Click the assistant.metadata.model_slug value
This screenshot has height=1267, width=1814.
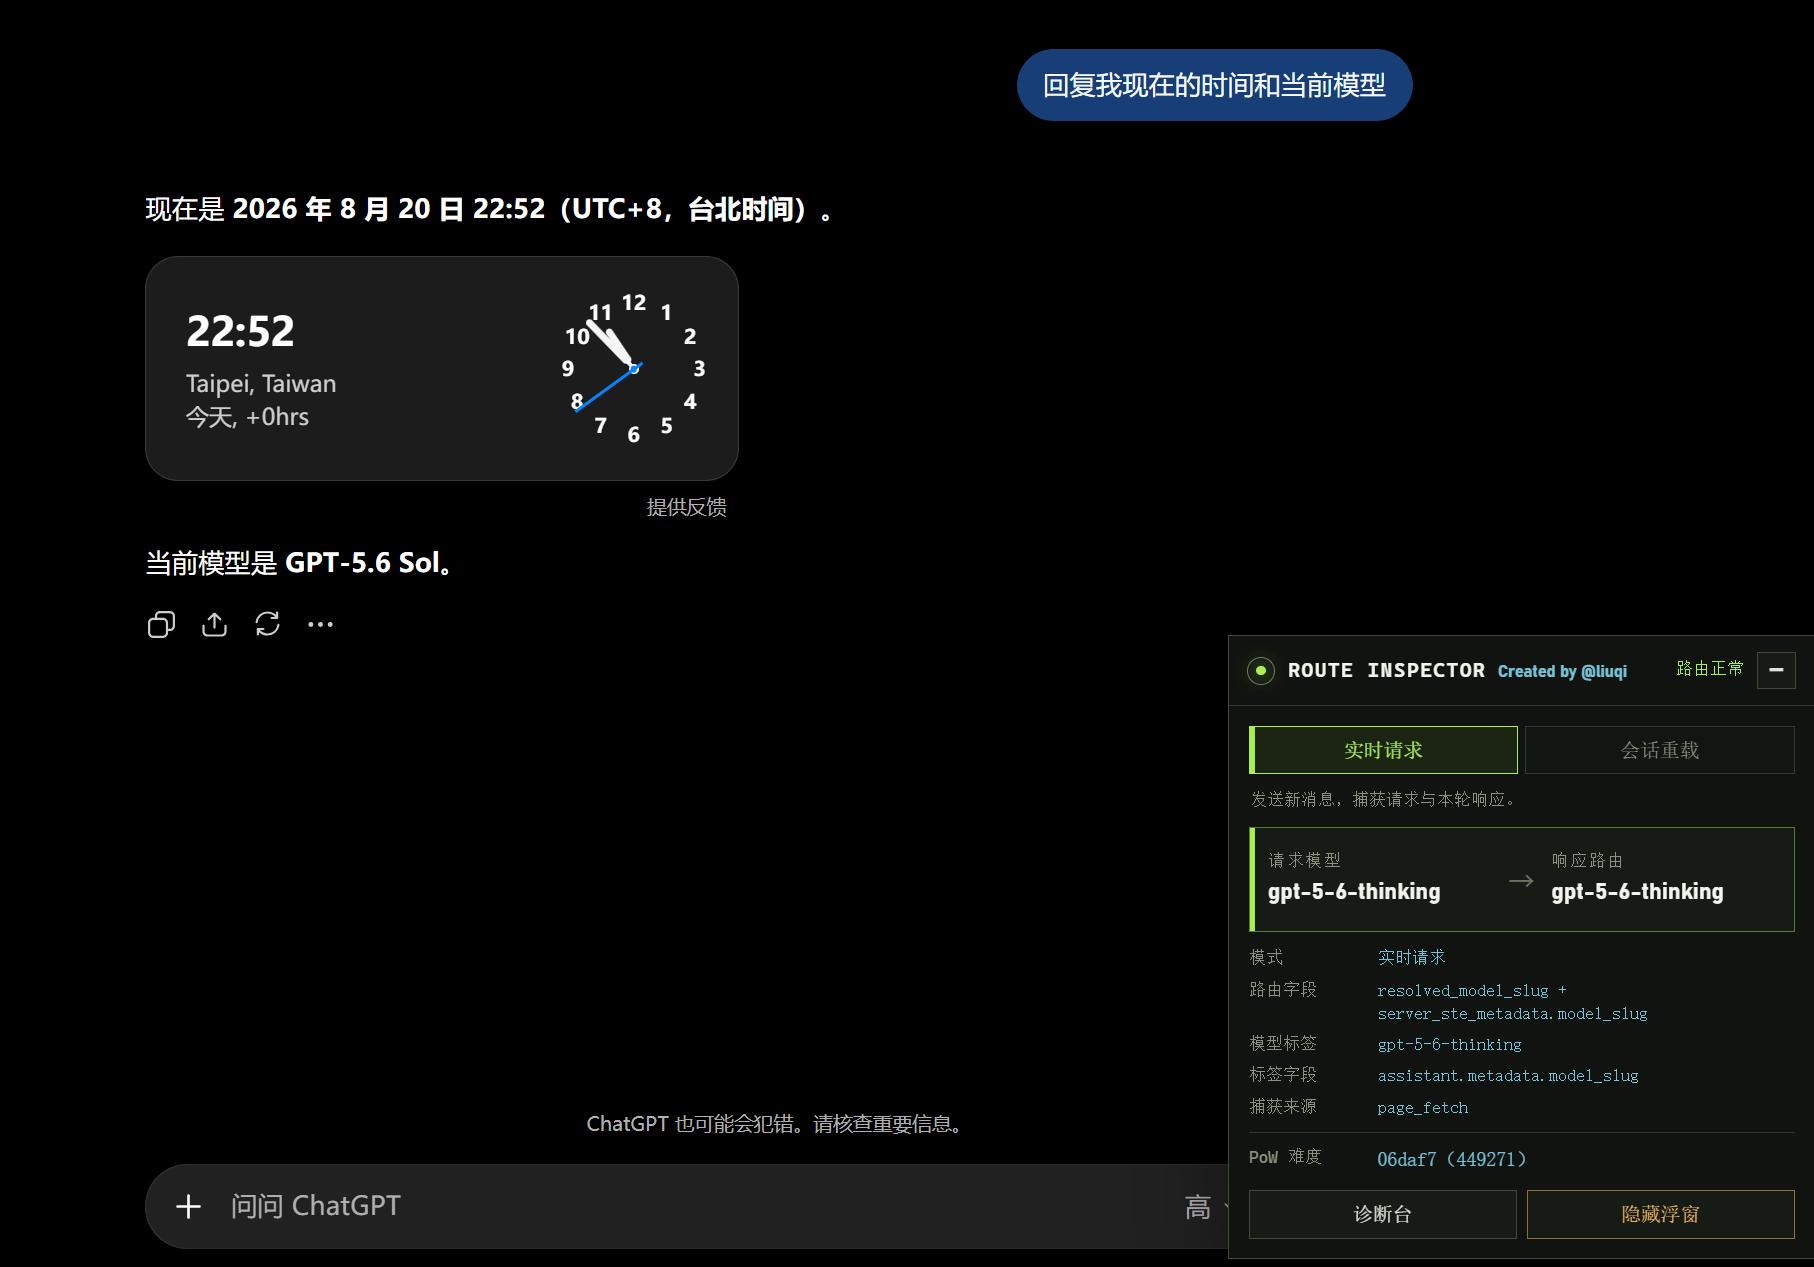point(1508,1076)
